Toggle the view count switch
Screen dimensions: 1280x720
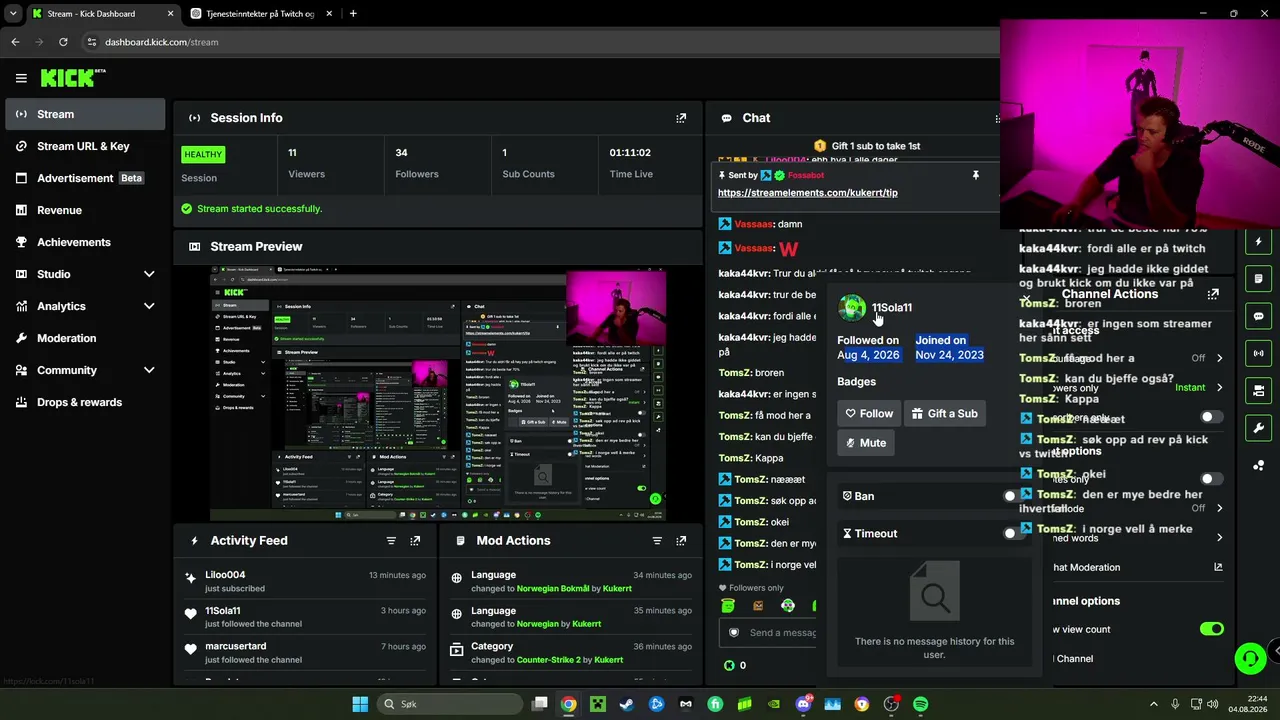pos(1212,629)
